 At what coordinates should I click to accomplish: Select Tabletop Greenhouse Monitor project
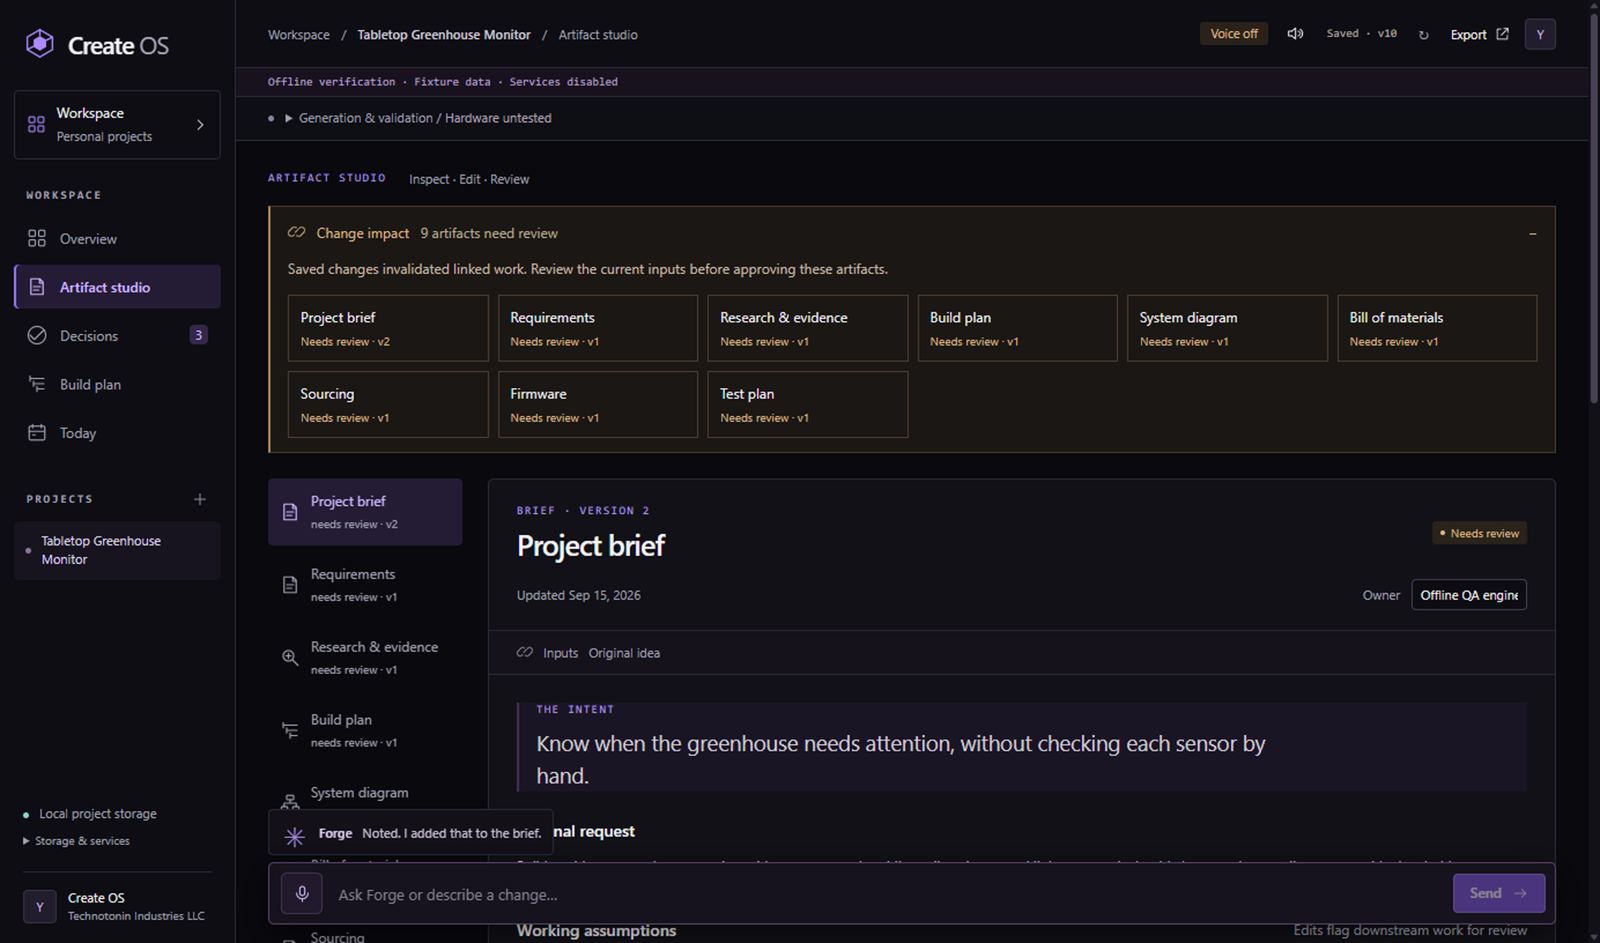pyautogui.click(x=117, y=550)
